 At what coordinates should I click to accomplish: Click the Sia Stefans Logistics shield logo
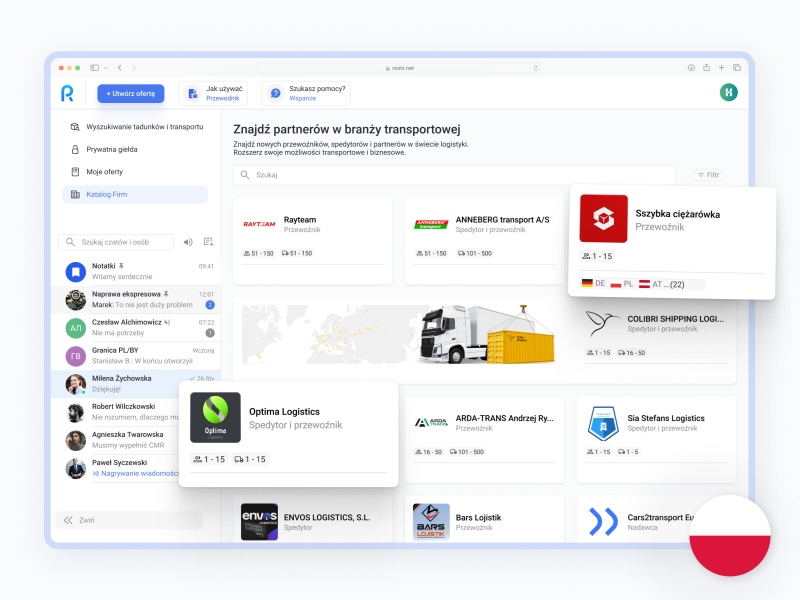pos(603,423)
